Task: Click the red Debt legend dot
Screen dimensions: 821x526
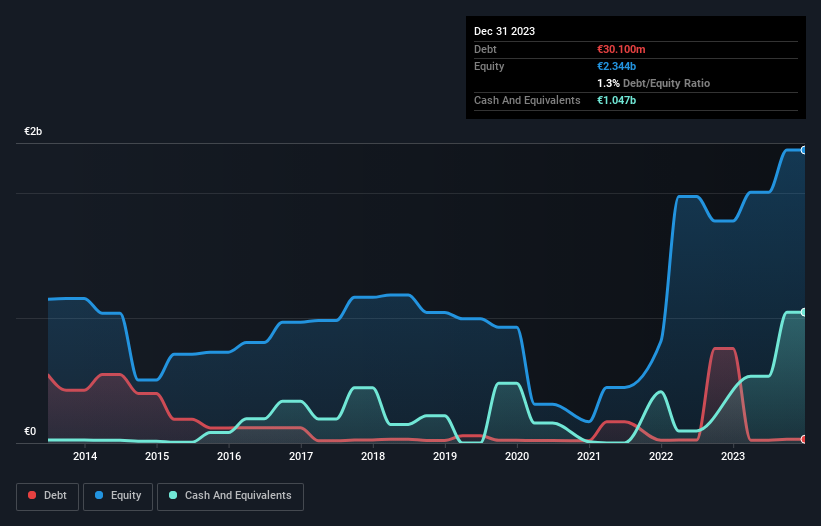Action: (32, 495)
